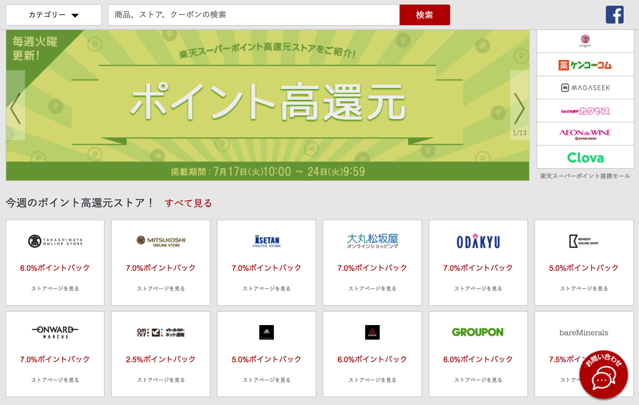Open the Beneish Online Shop logo

point(584,241)
